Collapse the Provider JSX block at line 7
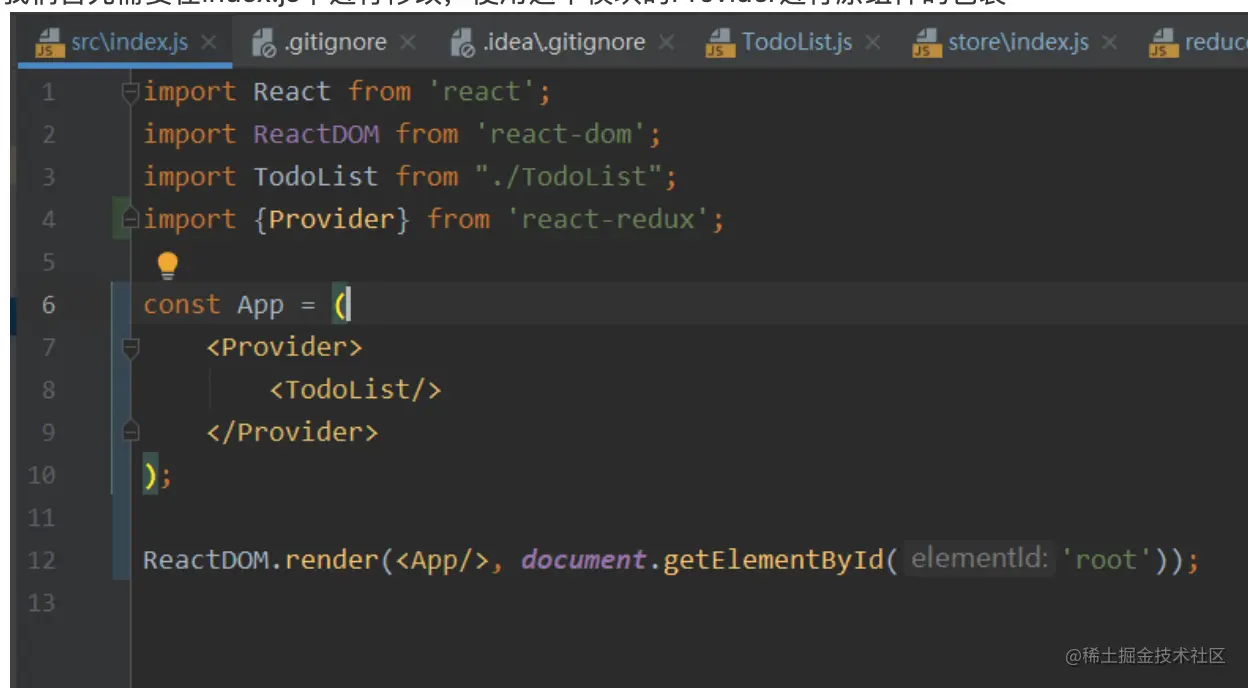1248x688 pixels. [x=130, y=348]
